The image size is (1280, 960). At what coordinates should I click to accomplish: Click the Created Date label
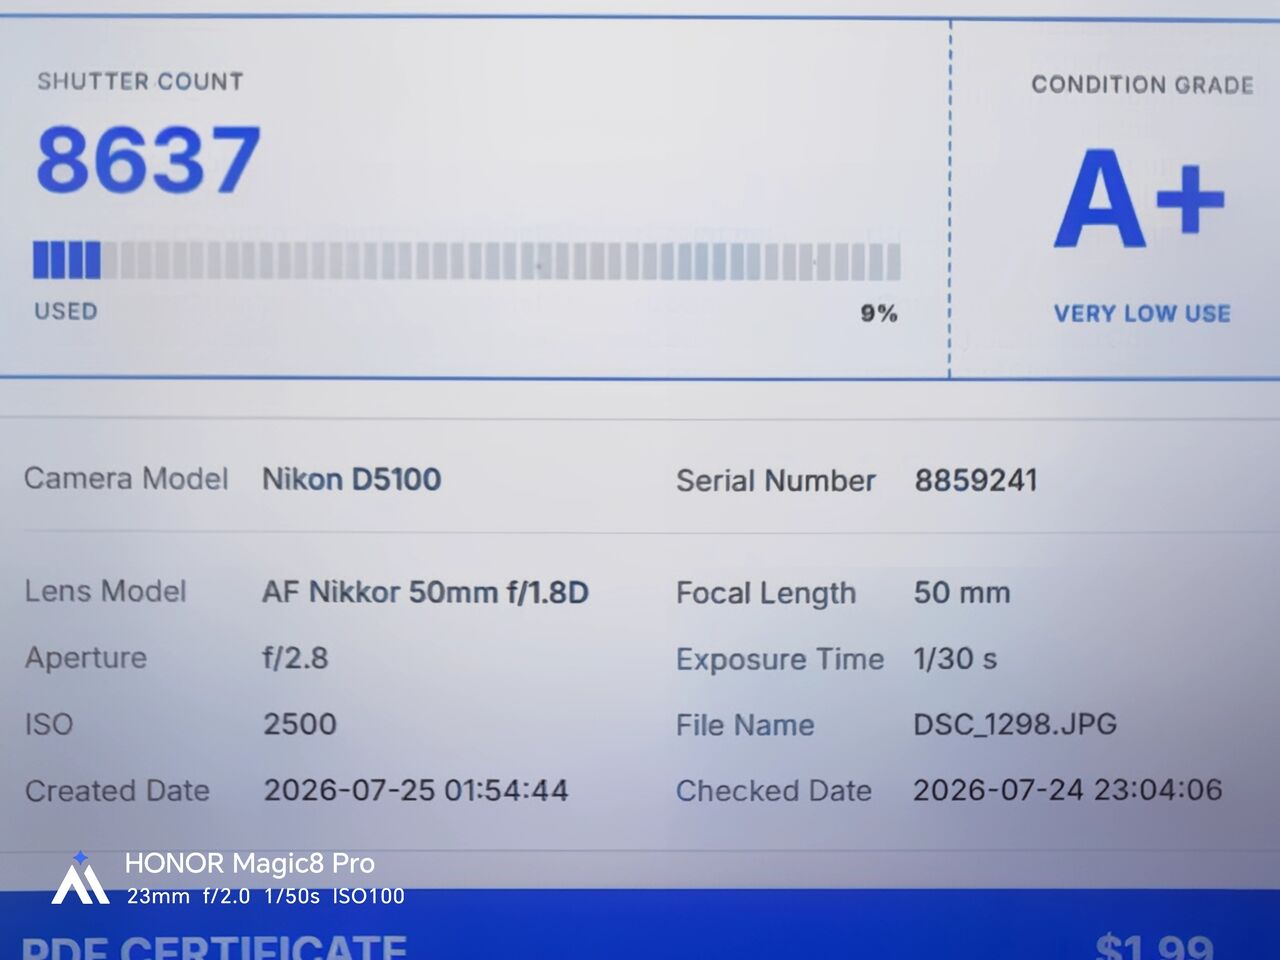coord(117,791)
